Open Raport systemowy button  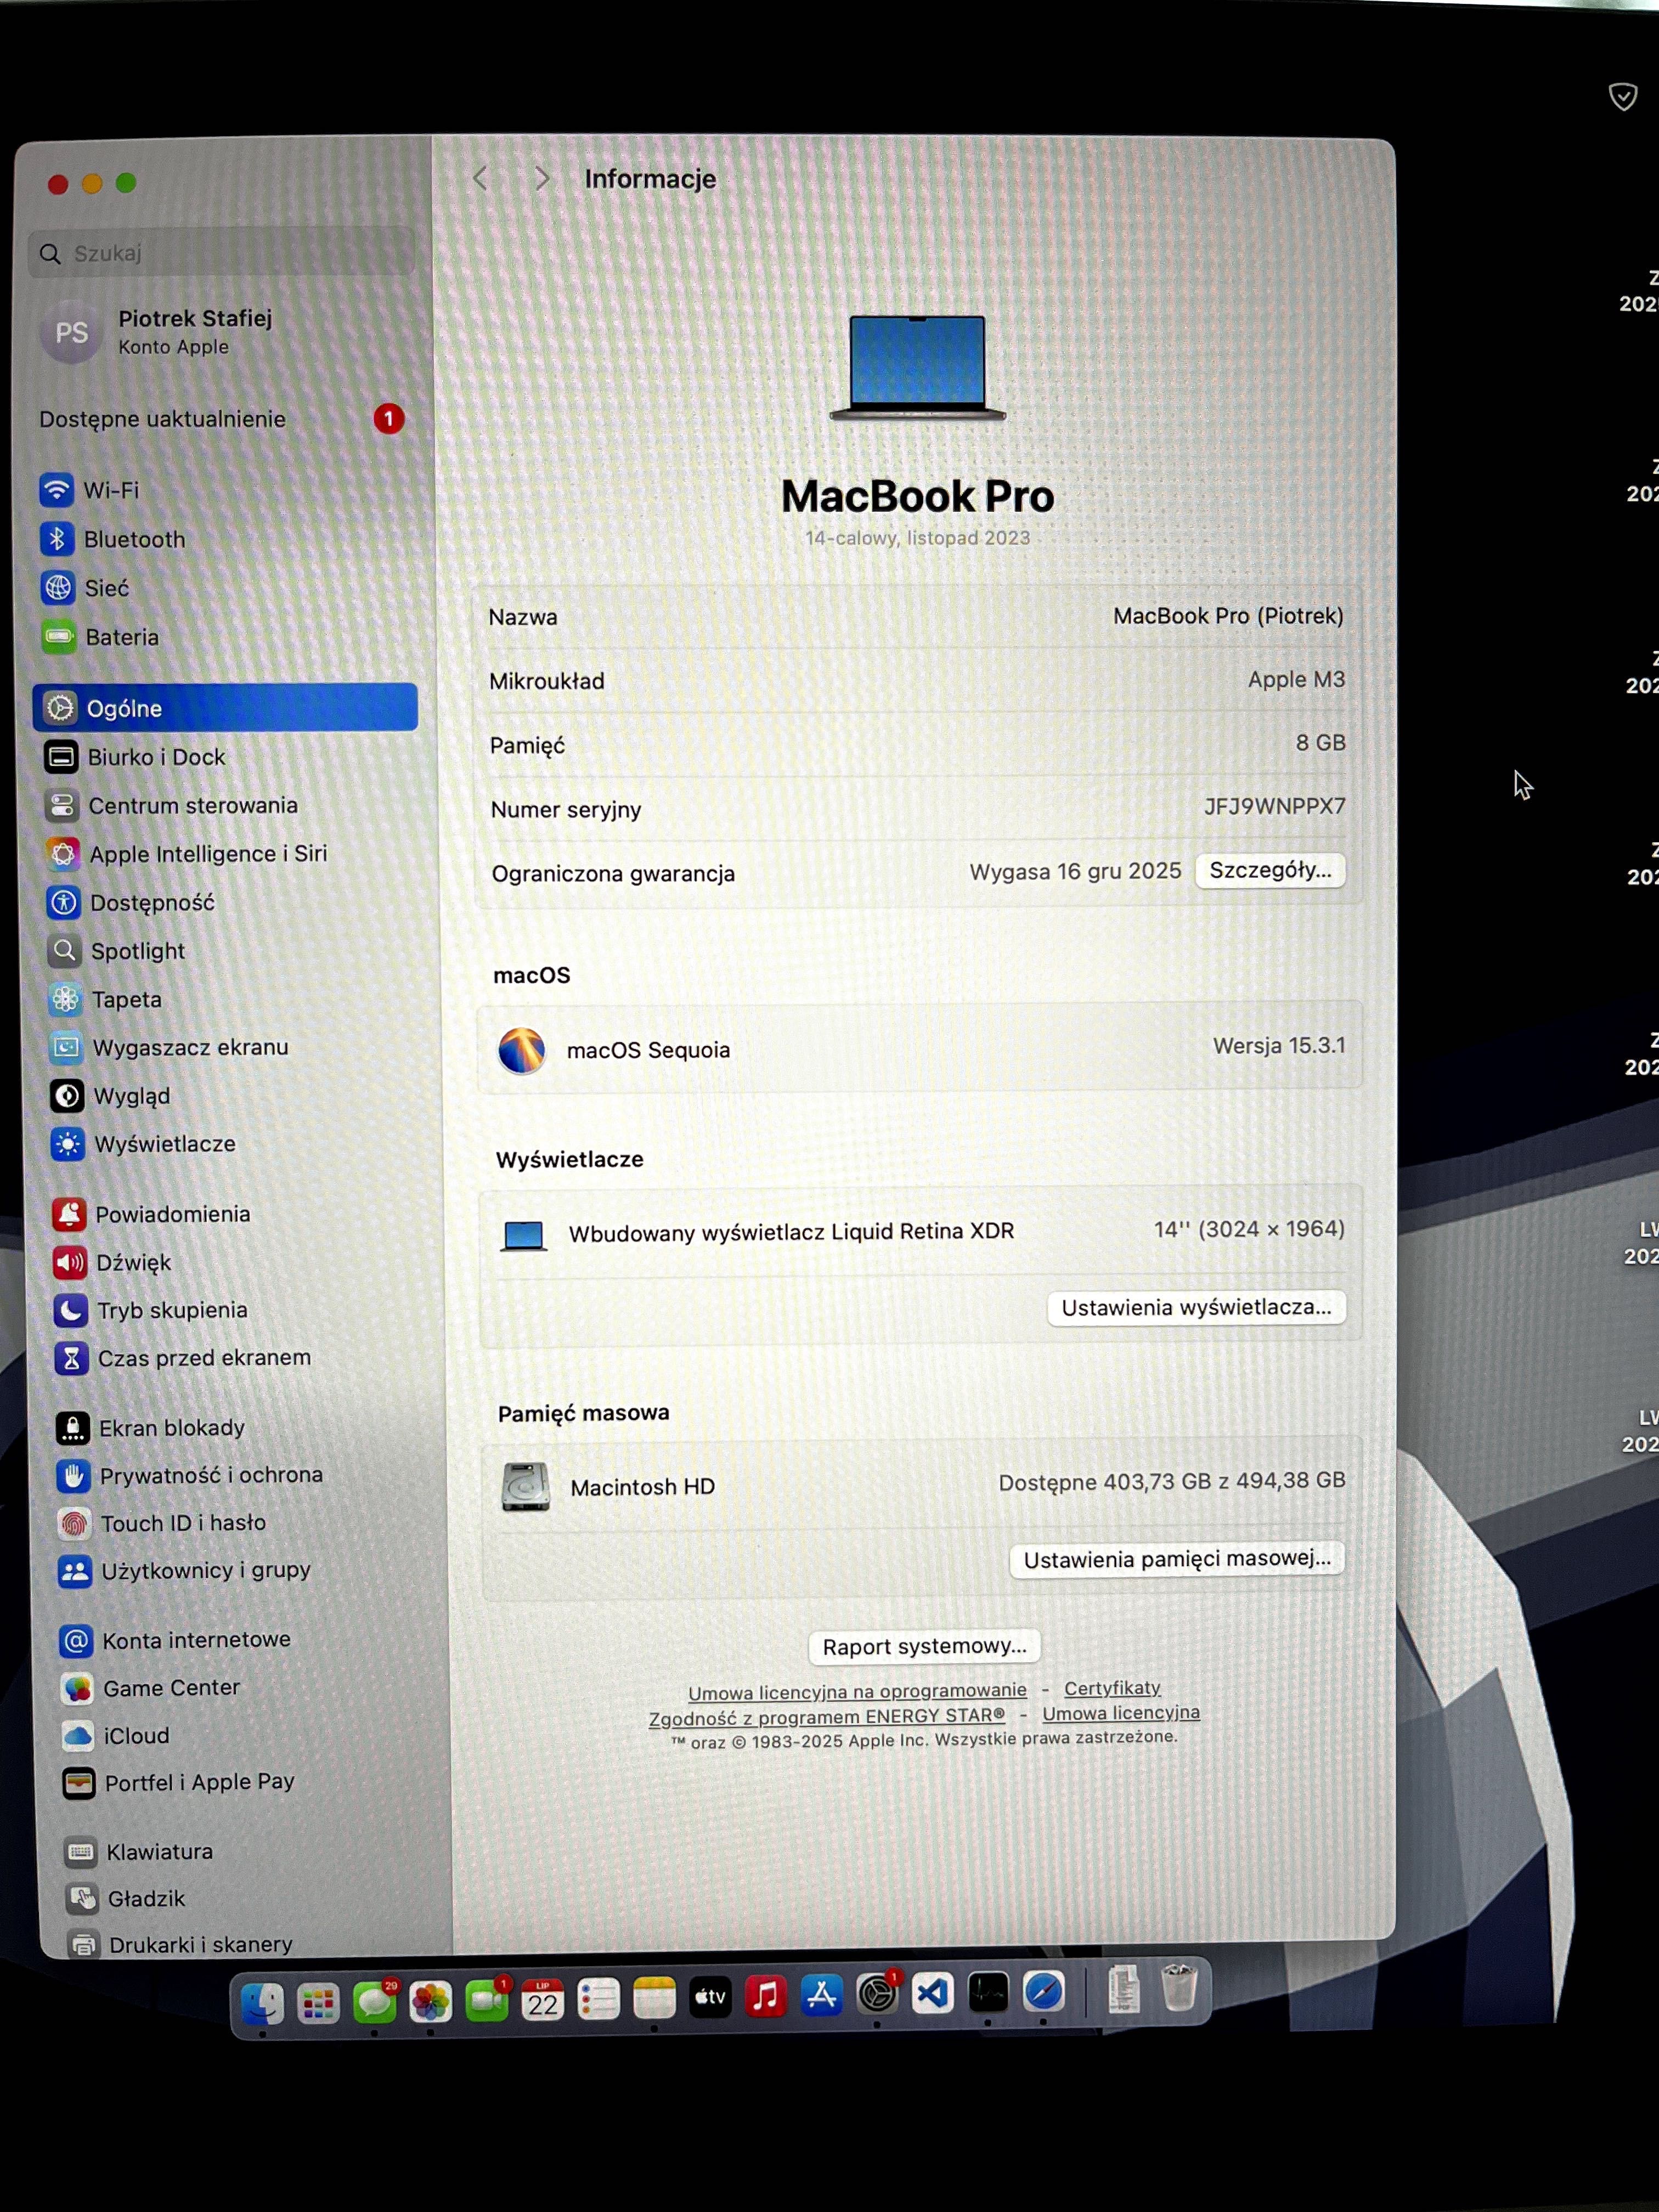924,1646
